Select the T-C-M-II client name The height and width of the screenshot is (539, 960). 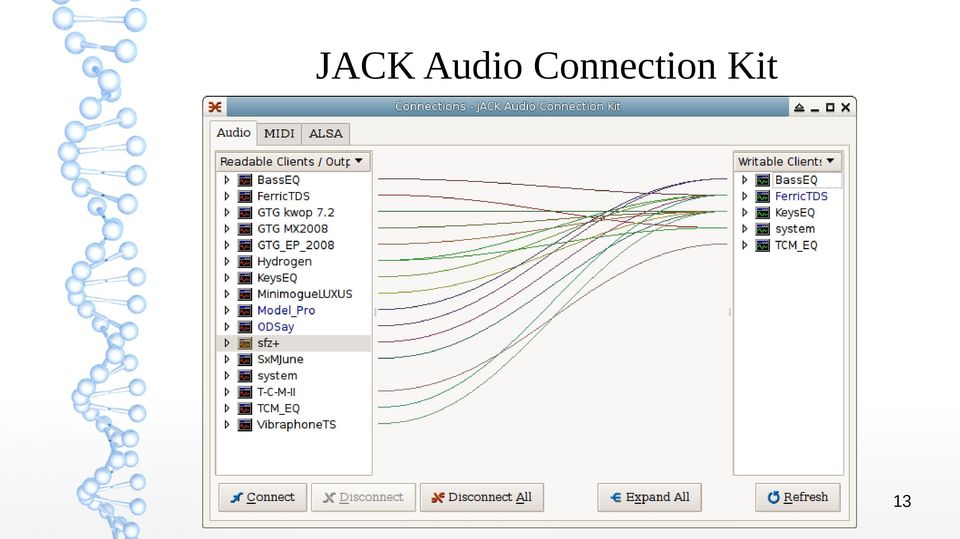coord(276,393)
